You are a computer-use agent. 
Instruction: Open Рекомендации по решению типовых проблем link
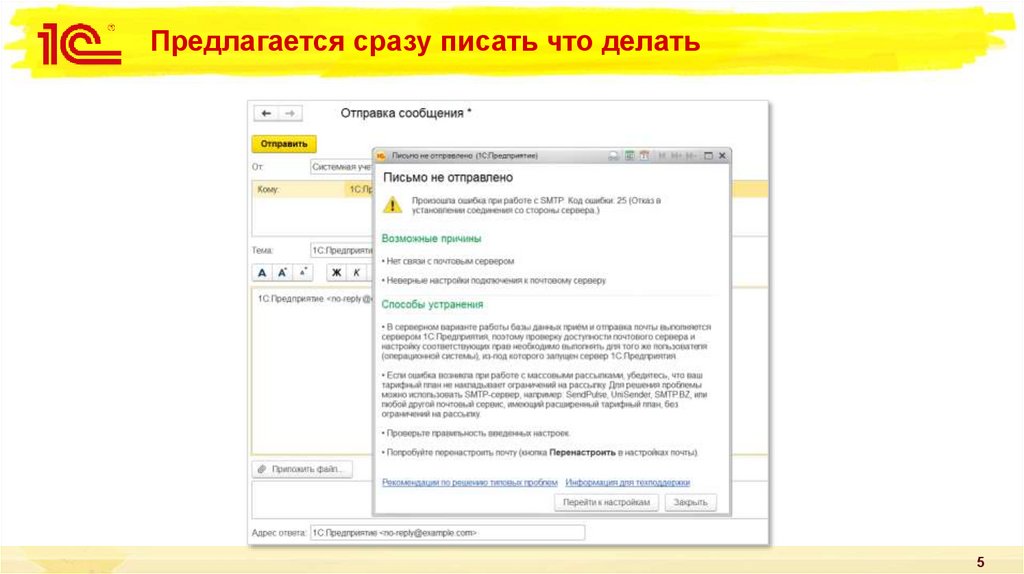click(470, 483)
